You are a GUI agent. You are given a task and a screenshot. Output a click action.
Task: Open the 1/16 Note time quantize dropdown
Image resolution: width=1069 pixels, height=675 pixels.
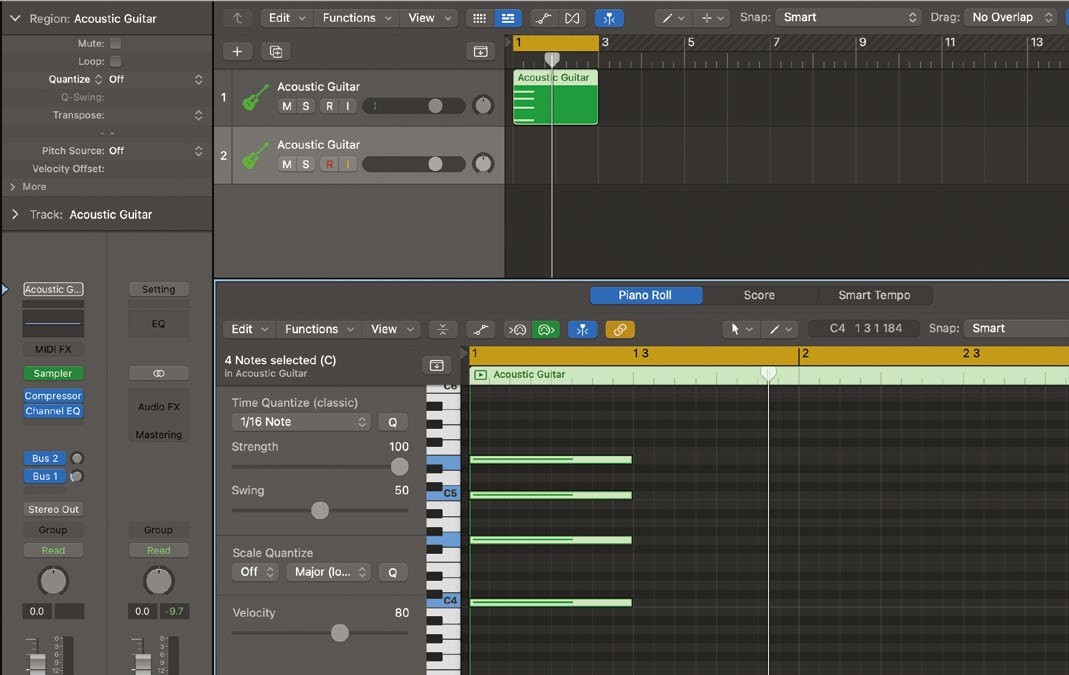(x=301, y=422)
